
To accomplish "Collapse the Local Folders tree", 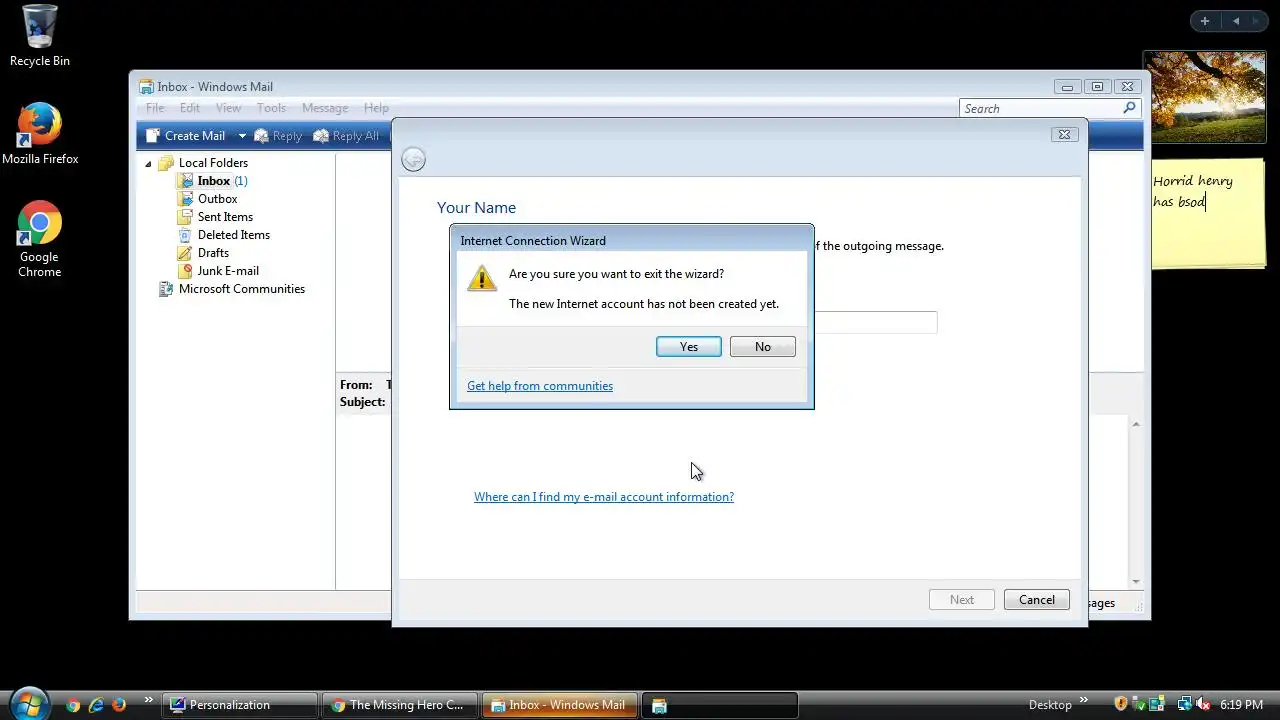I will coord(148,163).
